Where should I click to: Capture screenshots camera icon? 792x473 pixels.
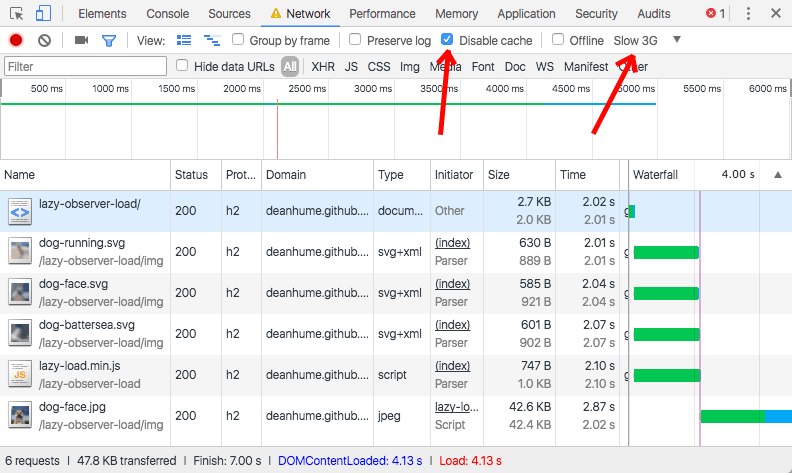(x=81, y=40)
